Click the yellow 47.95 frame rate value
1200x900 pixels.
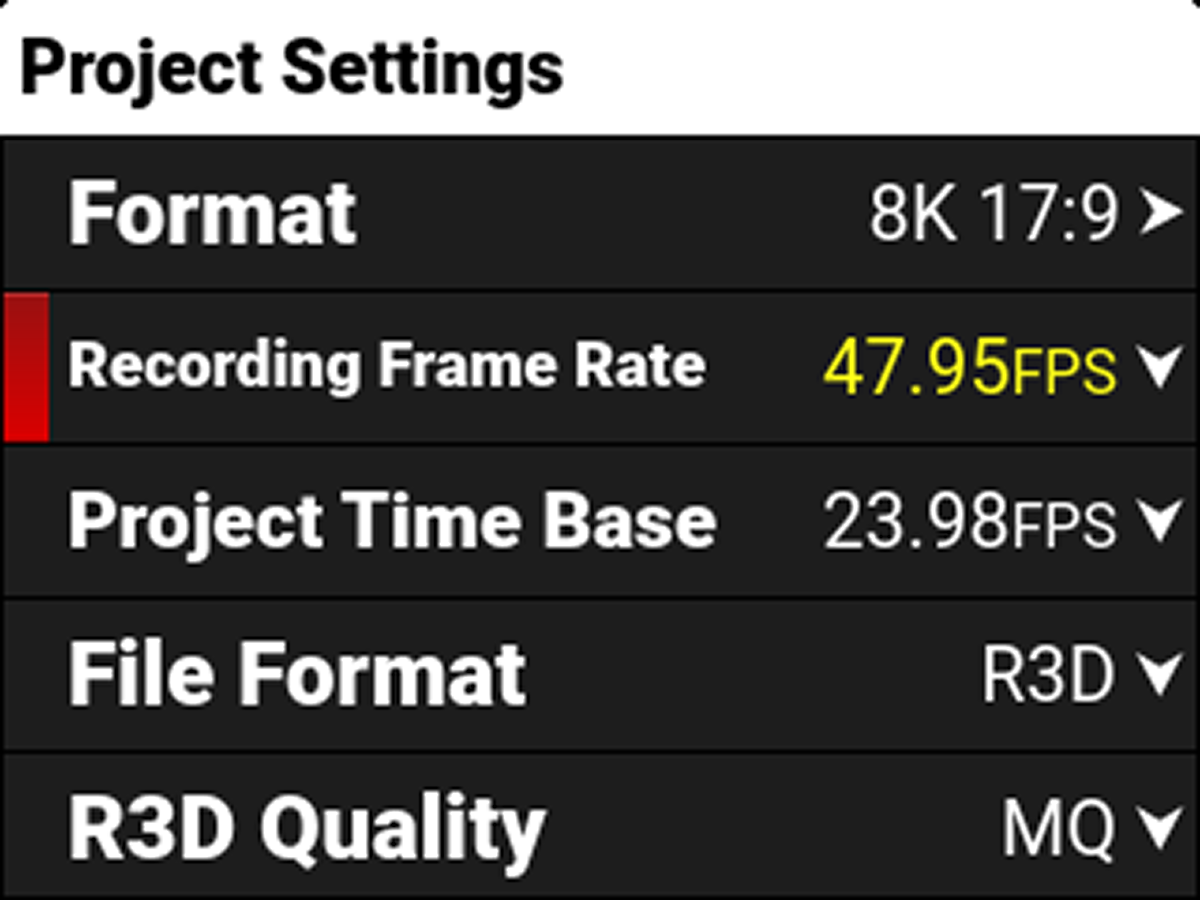[x=916, y=367]
